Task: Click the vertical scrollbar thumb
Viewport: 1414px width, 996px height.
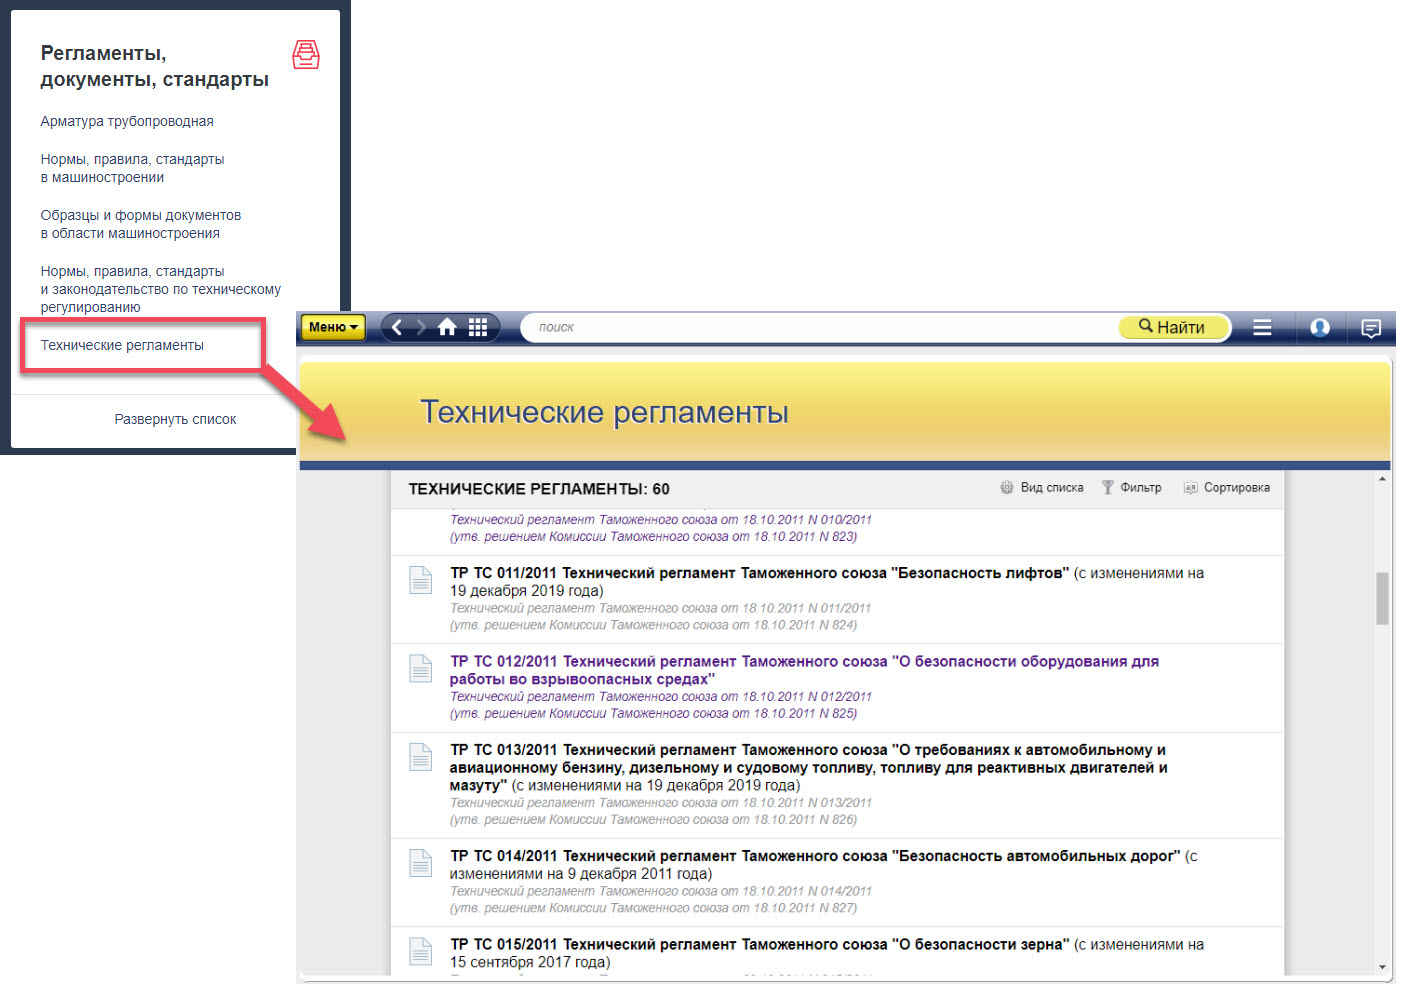Action: 1382,598
